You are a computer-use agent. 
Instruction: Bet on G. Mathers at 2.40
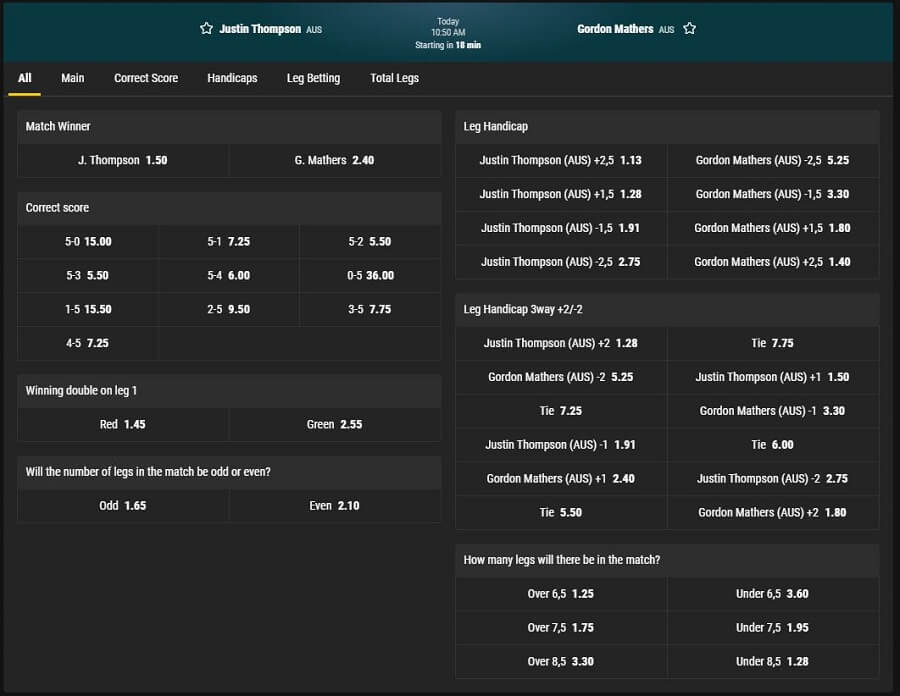[x=335, y=161]
